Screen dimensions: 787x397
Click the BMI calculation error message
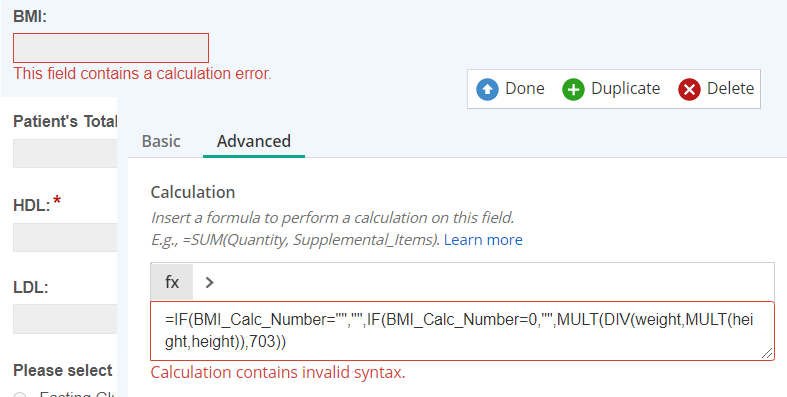(142, 73)
